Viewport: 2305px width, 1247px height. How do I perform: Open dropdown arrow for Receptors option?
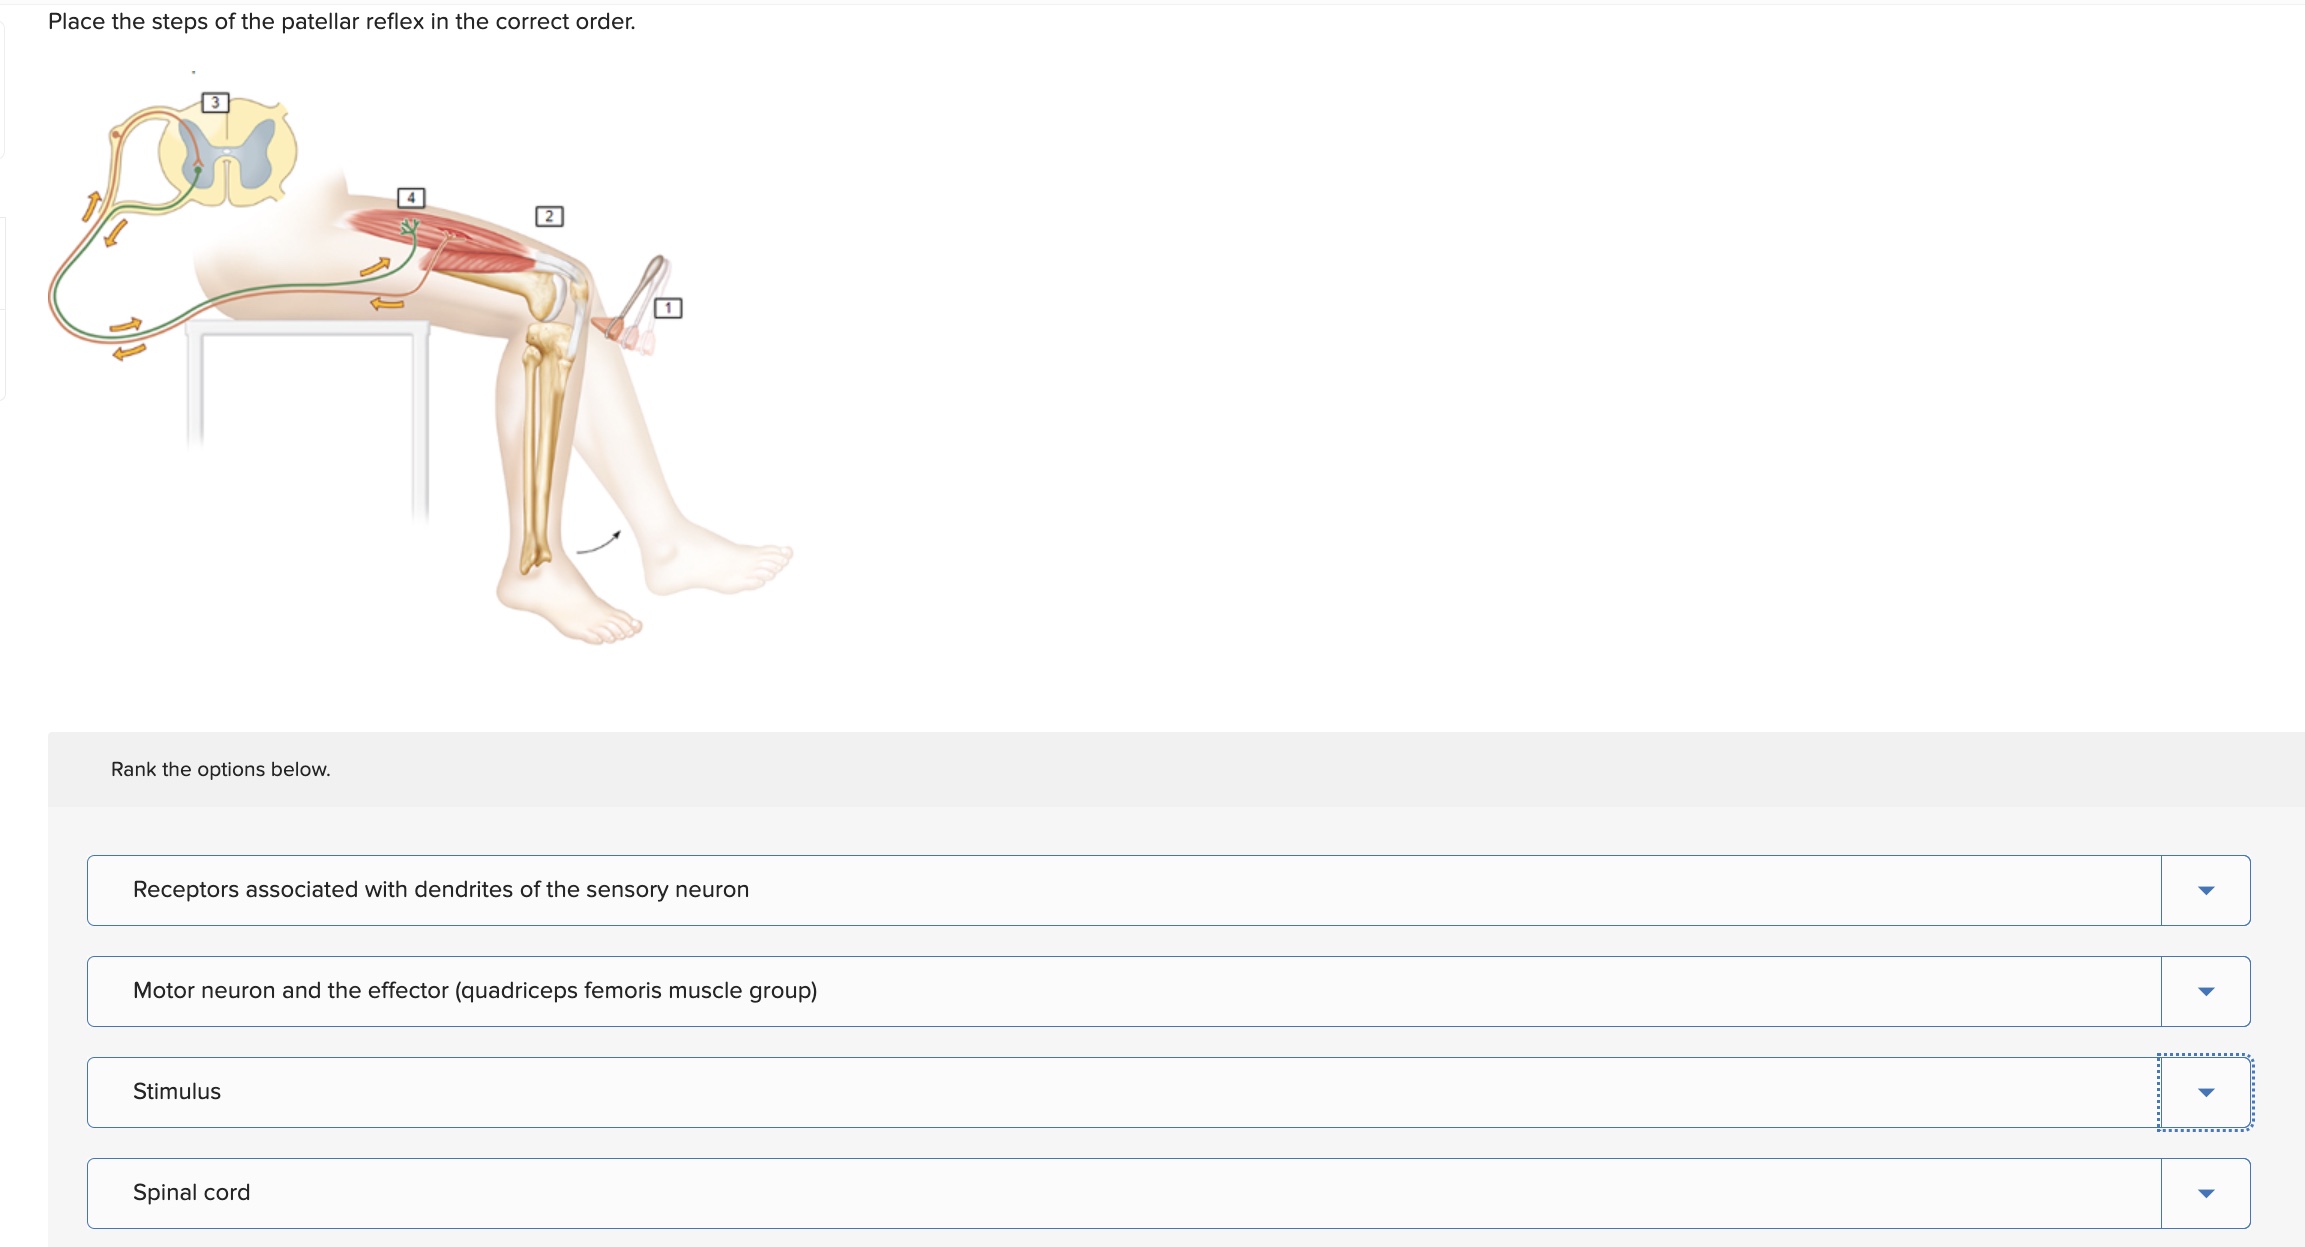click(x=2205, y=890)
